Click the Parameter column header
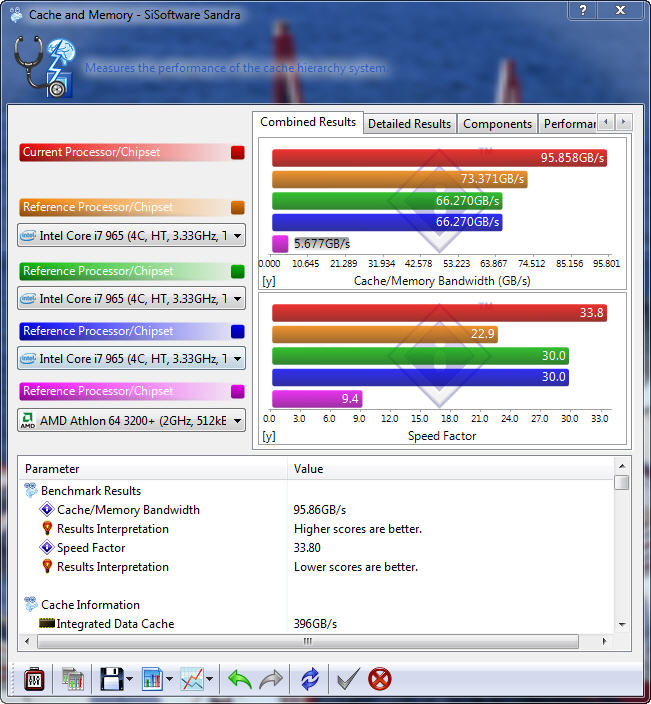Image resolution: width=651 pixels, height=704 pixels. 153,469
